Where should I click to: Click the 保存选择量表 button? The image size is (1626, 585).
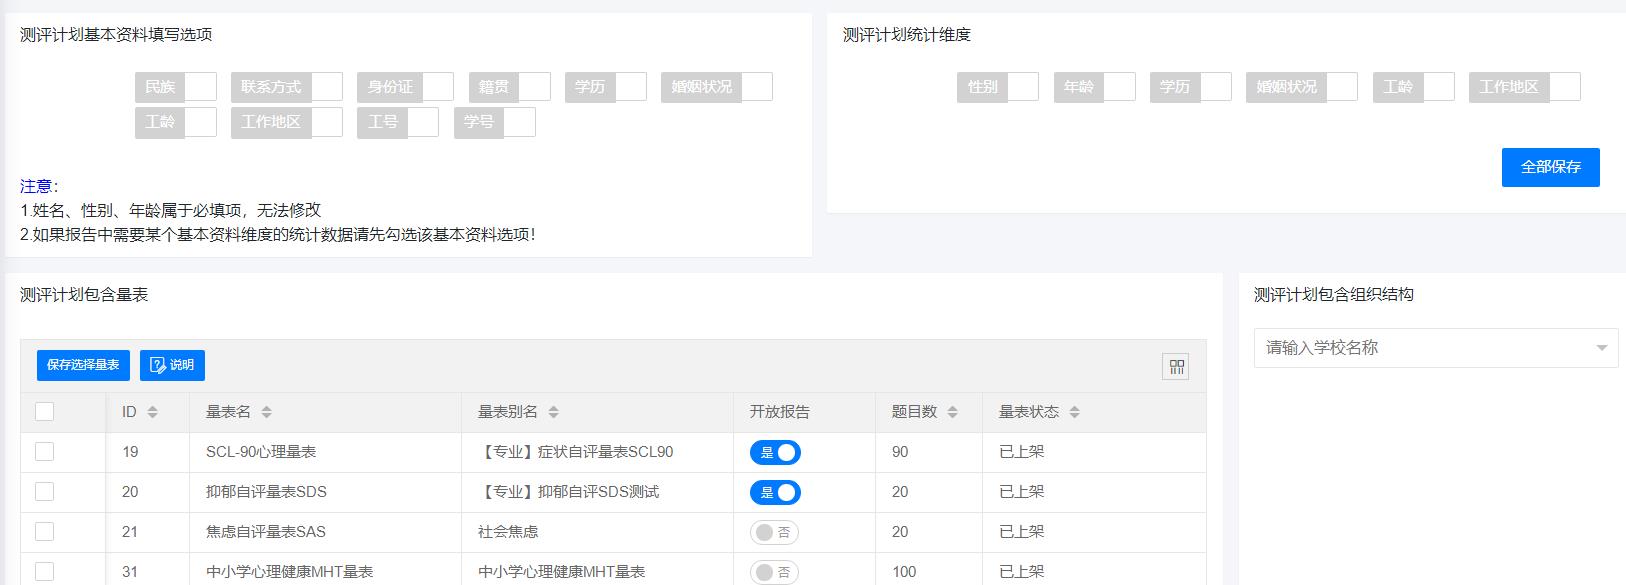pos(83,365)
